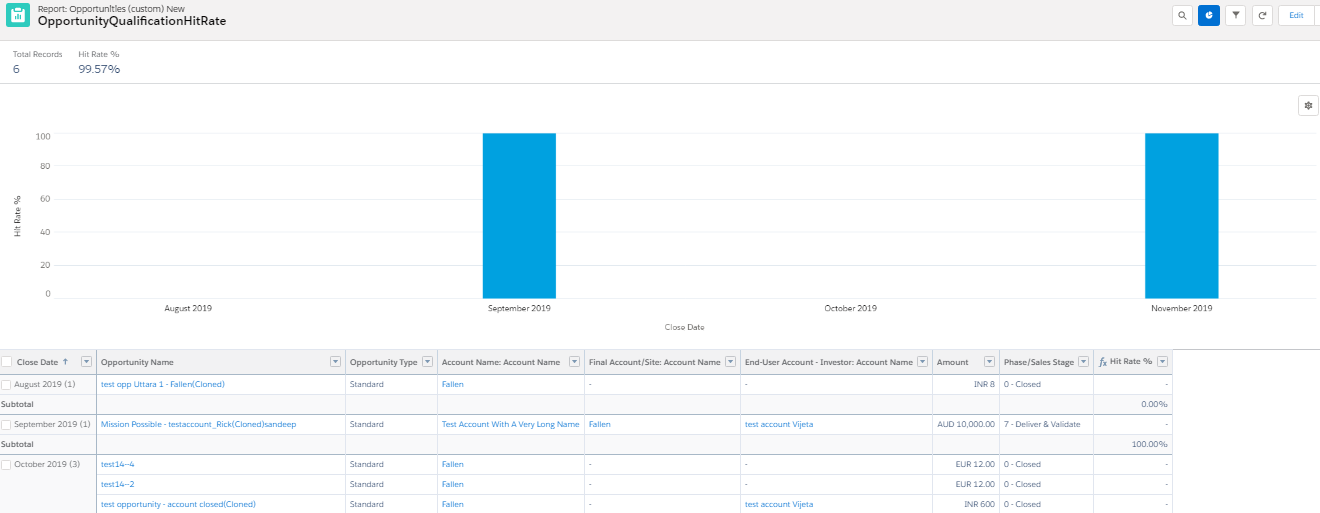Screen dimensions: 1320x513
Task: Click the Phase/Sales Stage column header text
Action: click(1038, 362)
